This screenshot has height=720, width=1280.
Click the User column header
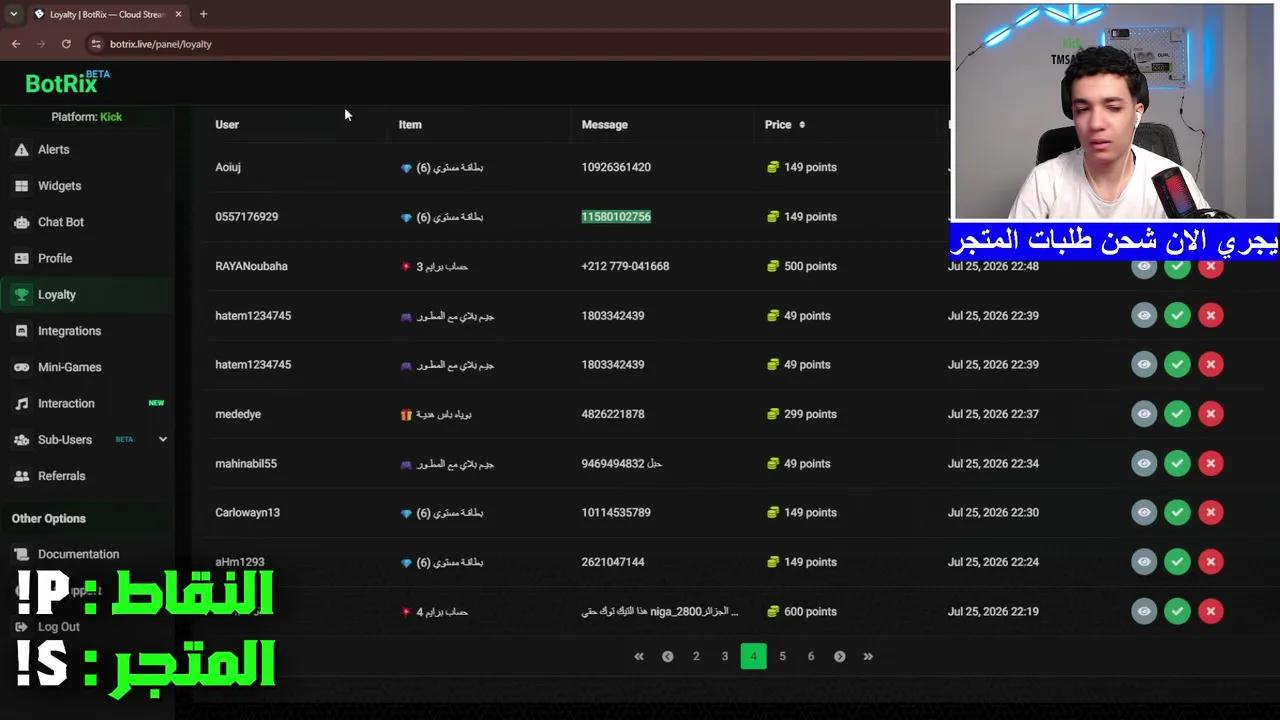(x=227, y=125)
